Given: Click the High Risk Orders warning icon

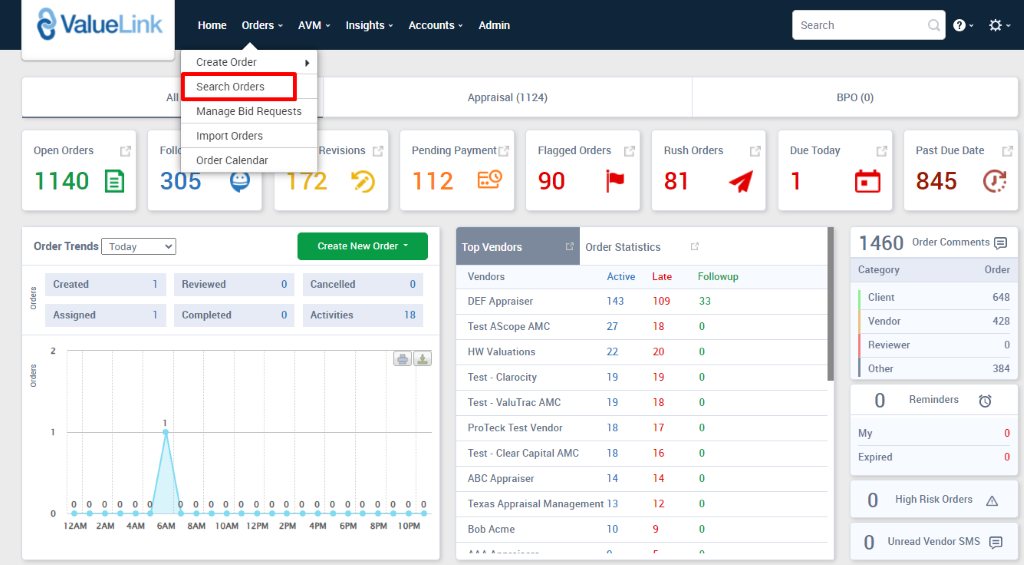Looking at the screenshot, I should (x=992, y=500).
